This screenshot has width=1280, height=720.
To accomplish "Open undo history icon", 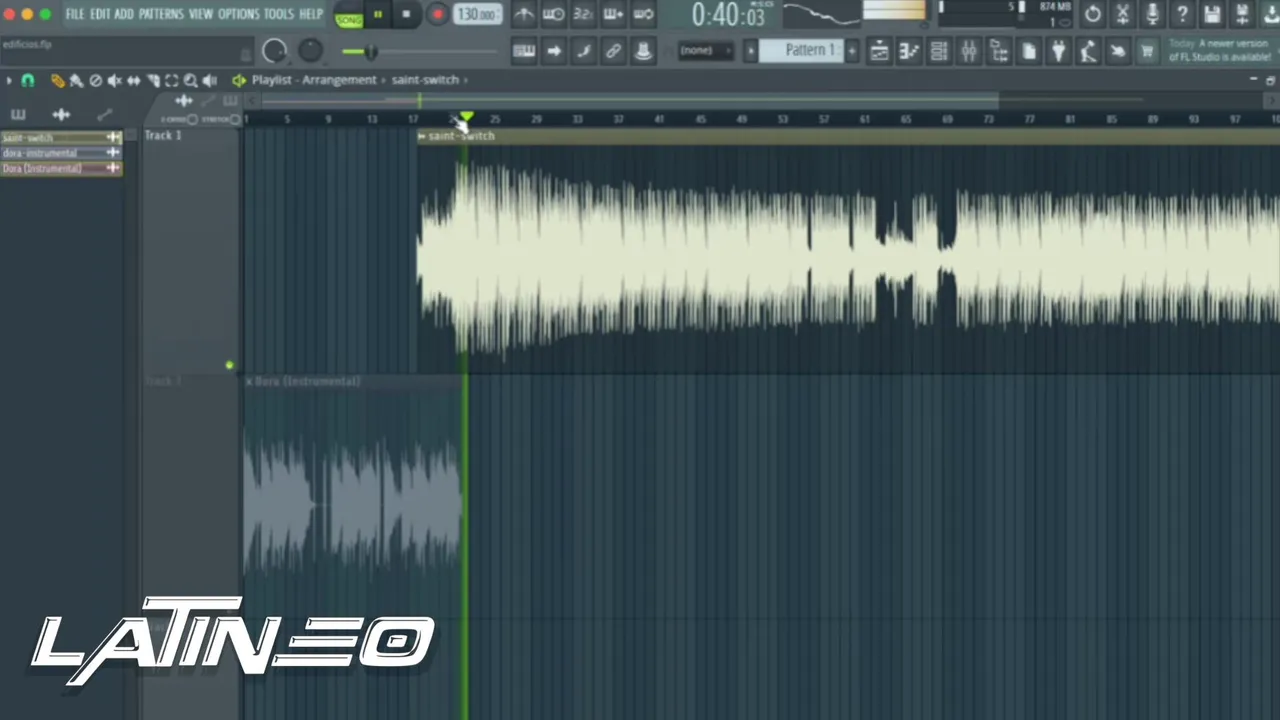I will point(1092,15).
